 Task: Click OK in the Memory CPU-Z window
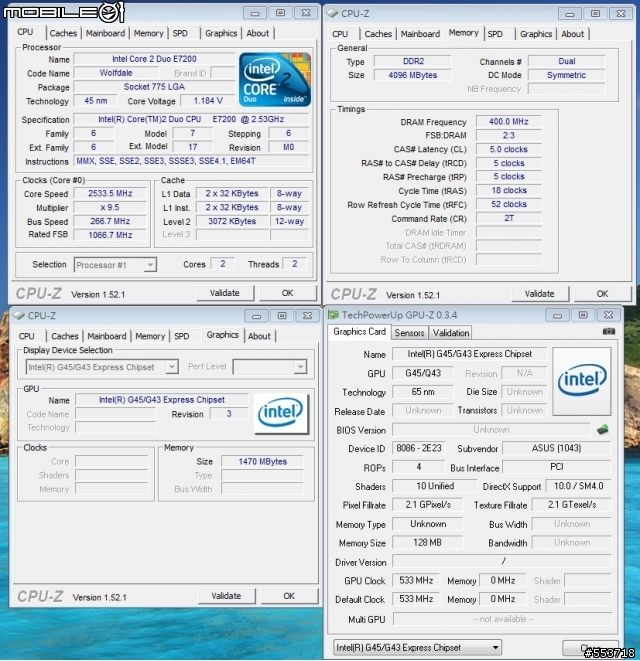[x=602, y=294]
